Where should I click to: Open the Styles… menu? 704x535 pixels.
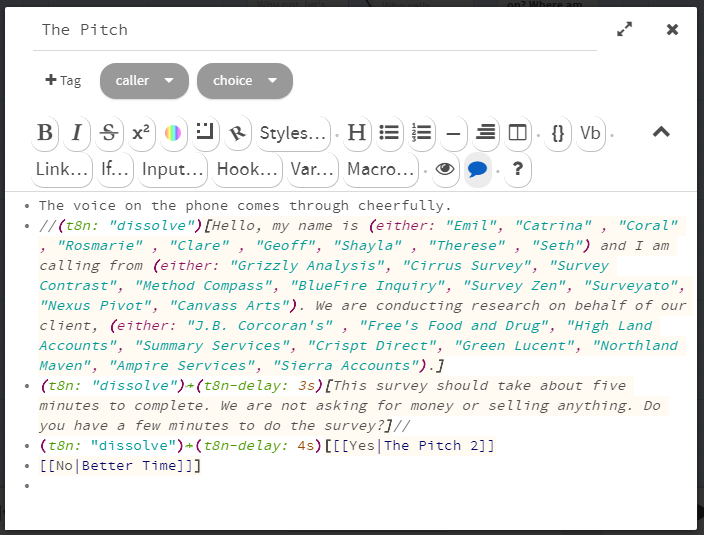293,133
